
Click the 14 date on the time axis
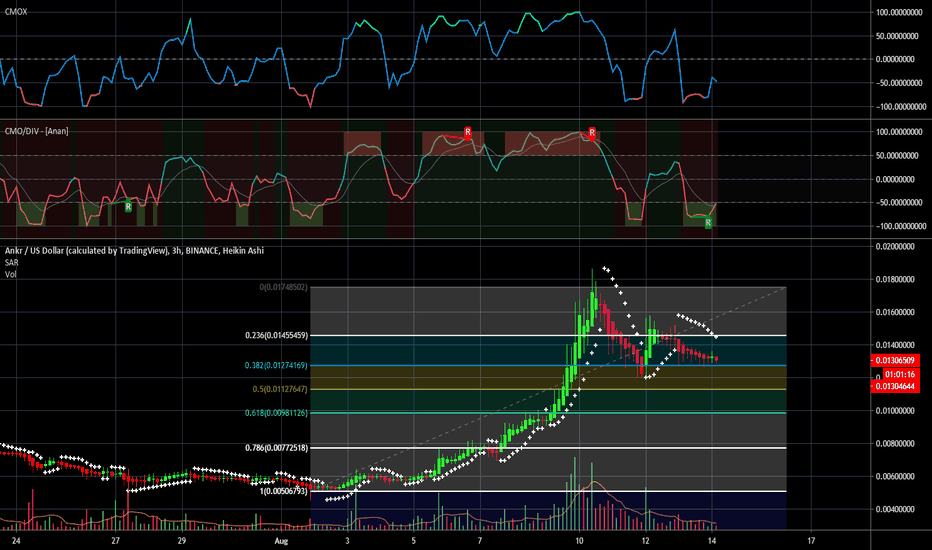click(x=711, y=540)
